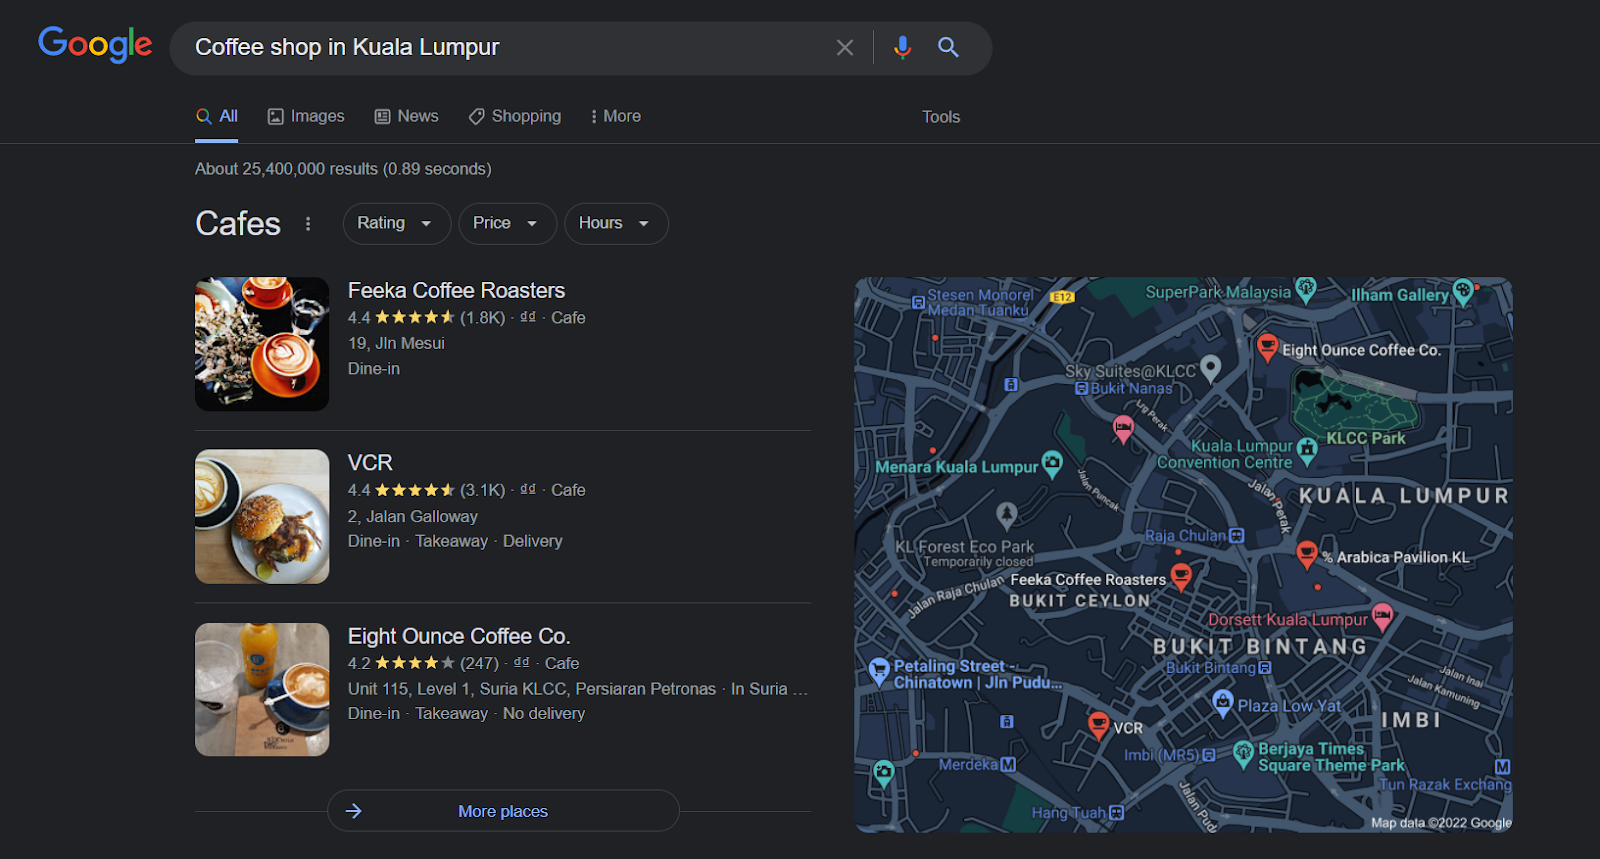Image resolution: width=1600 pixels, height=859 pixels.
Task: Click the Suria KLCC address line
Action: pos(578,689)
